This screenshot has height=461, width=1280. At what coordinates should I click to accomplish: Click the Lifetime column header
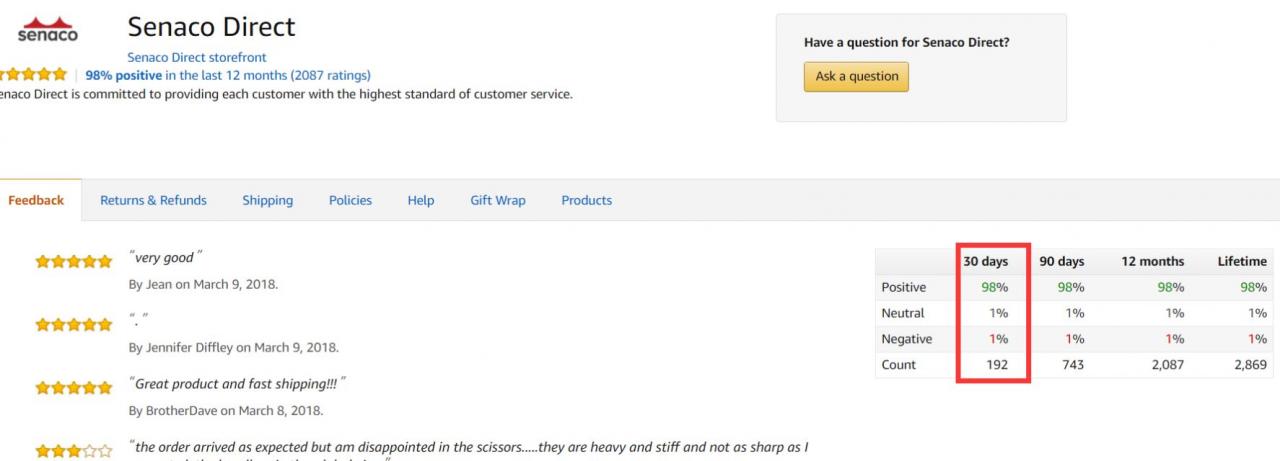pyautogui.click(x=1242, y=261)
